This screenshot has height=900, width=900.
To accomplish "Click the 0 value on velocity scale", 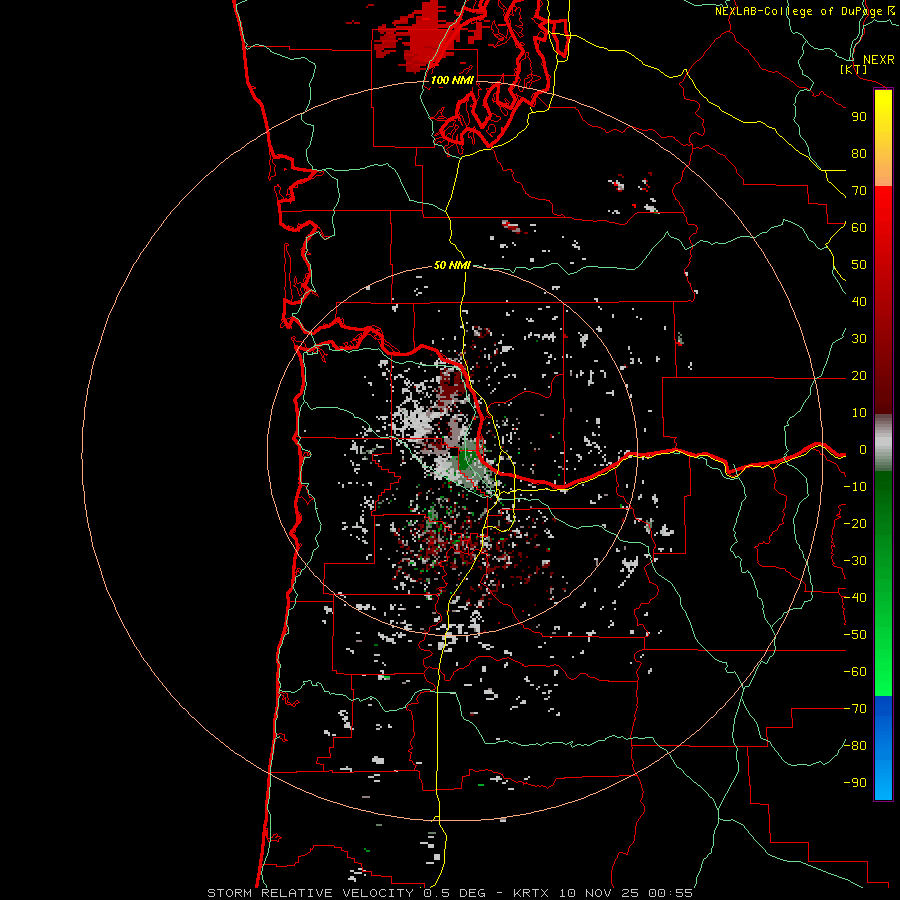I will point(863,450).
